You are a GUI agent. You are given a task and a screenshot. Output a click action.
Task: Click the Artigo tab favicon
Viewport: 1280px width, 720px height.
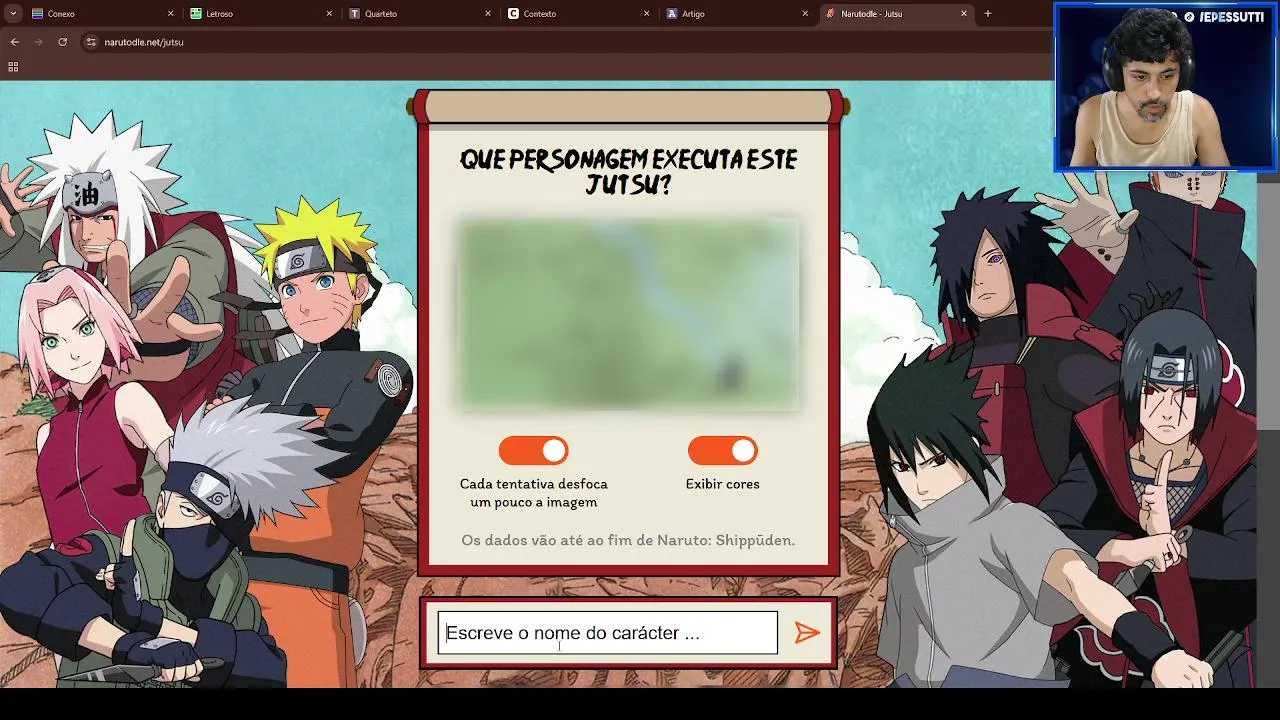click(x=672, y=14)
